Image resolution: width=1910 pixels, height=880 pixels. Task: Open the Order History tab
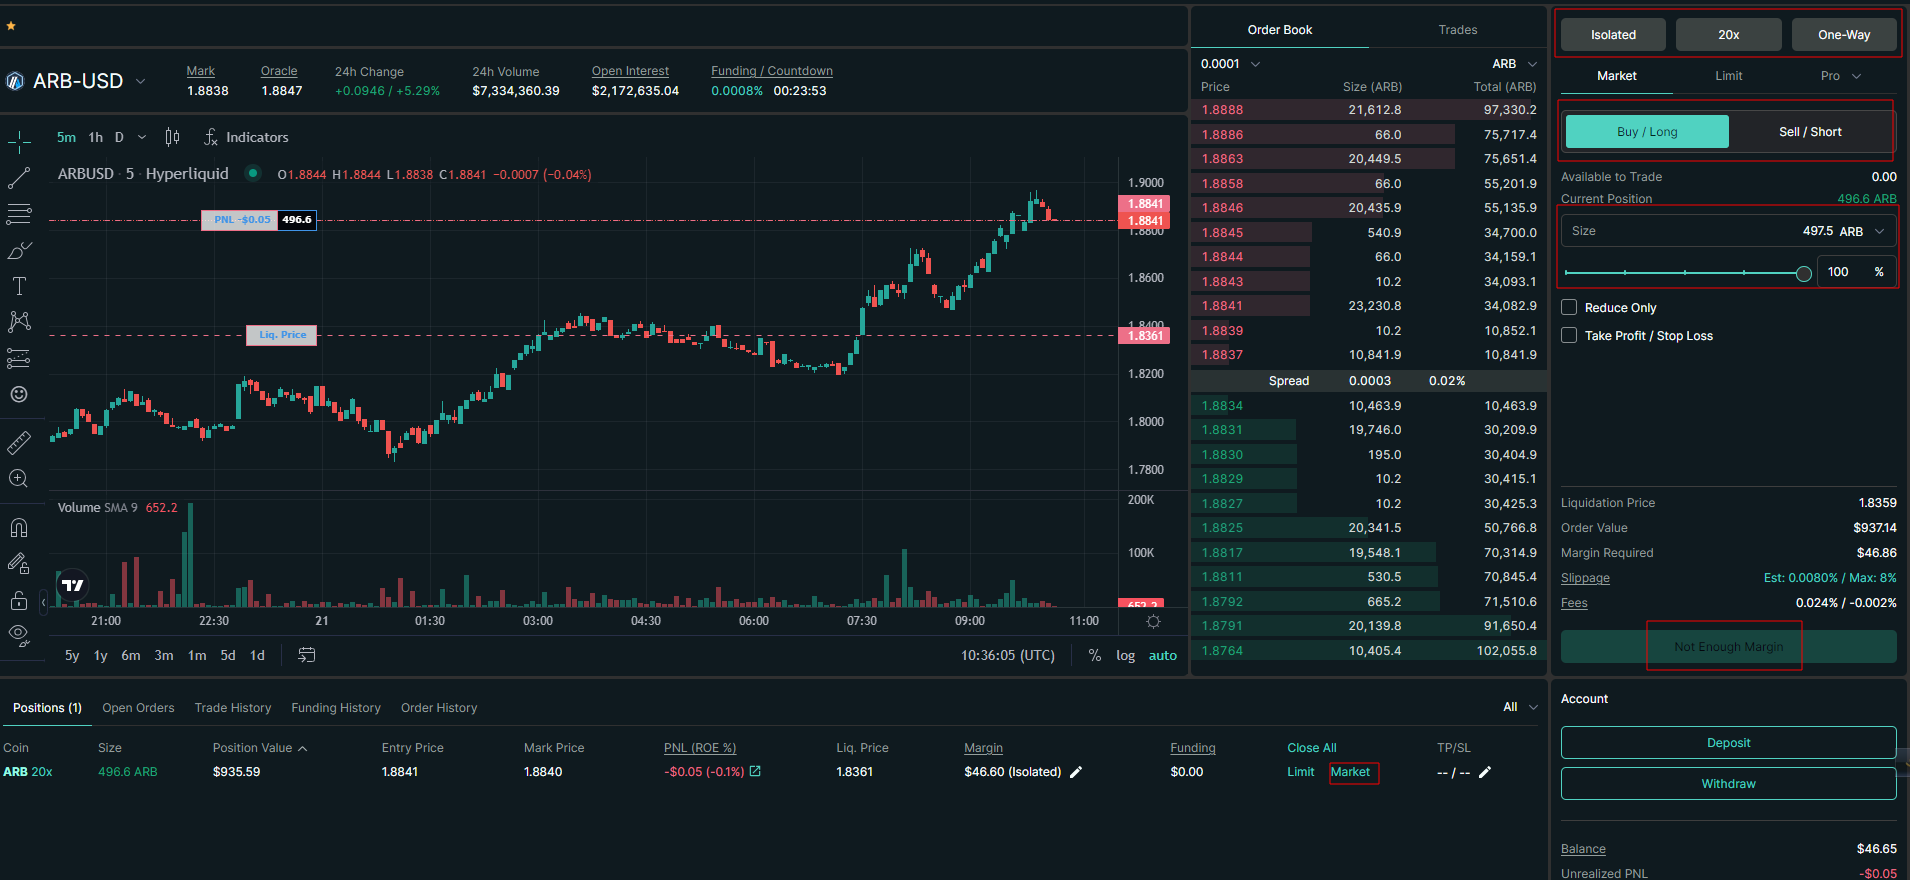[x=439, y=708]
